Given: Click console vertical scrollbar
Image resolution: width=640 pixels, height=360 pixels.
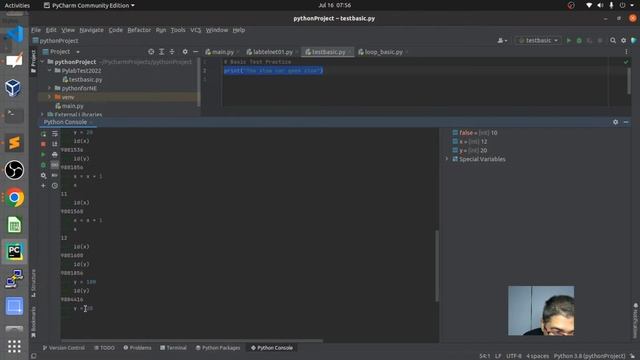Looking at the screenshot, I should pyautogui.click(x=437, y=266).
